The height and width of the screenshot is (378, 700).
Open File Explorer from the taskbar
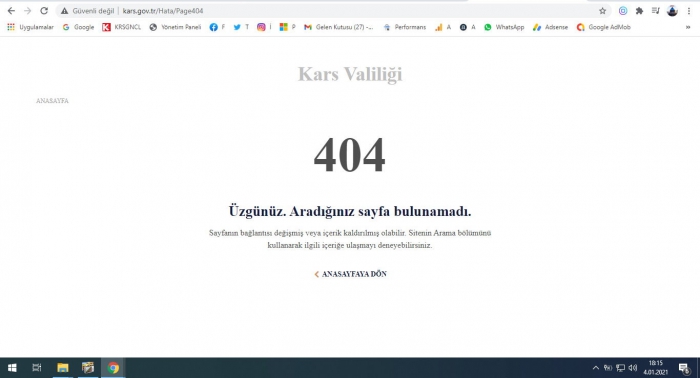coord(62,368)
